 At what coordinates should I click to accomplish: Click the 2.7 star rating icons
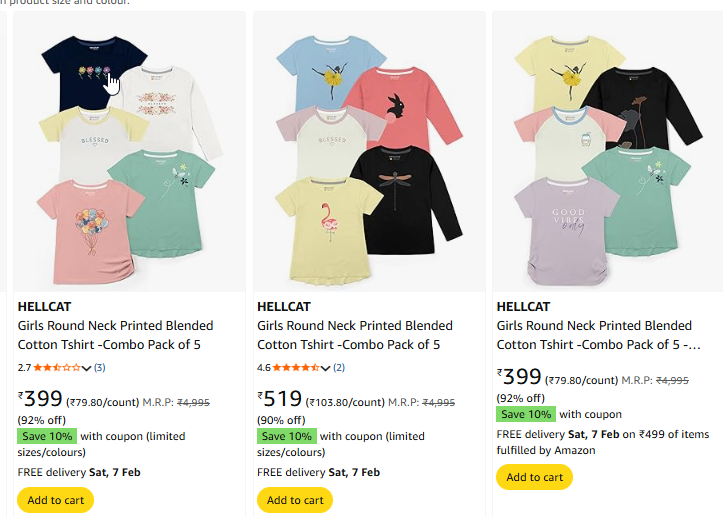point(57,368)
